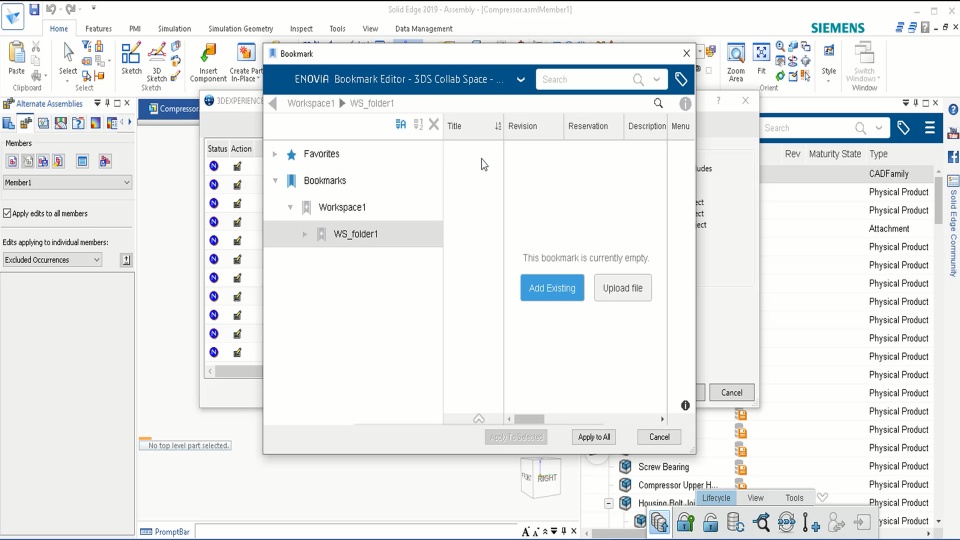The height and width of the screenshot is (540, 960).
Task: Click the Apply to All button
Action: [594, 437]
